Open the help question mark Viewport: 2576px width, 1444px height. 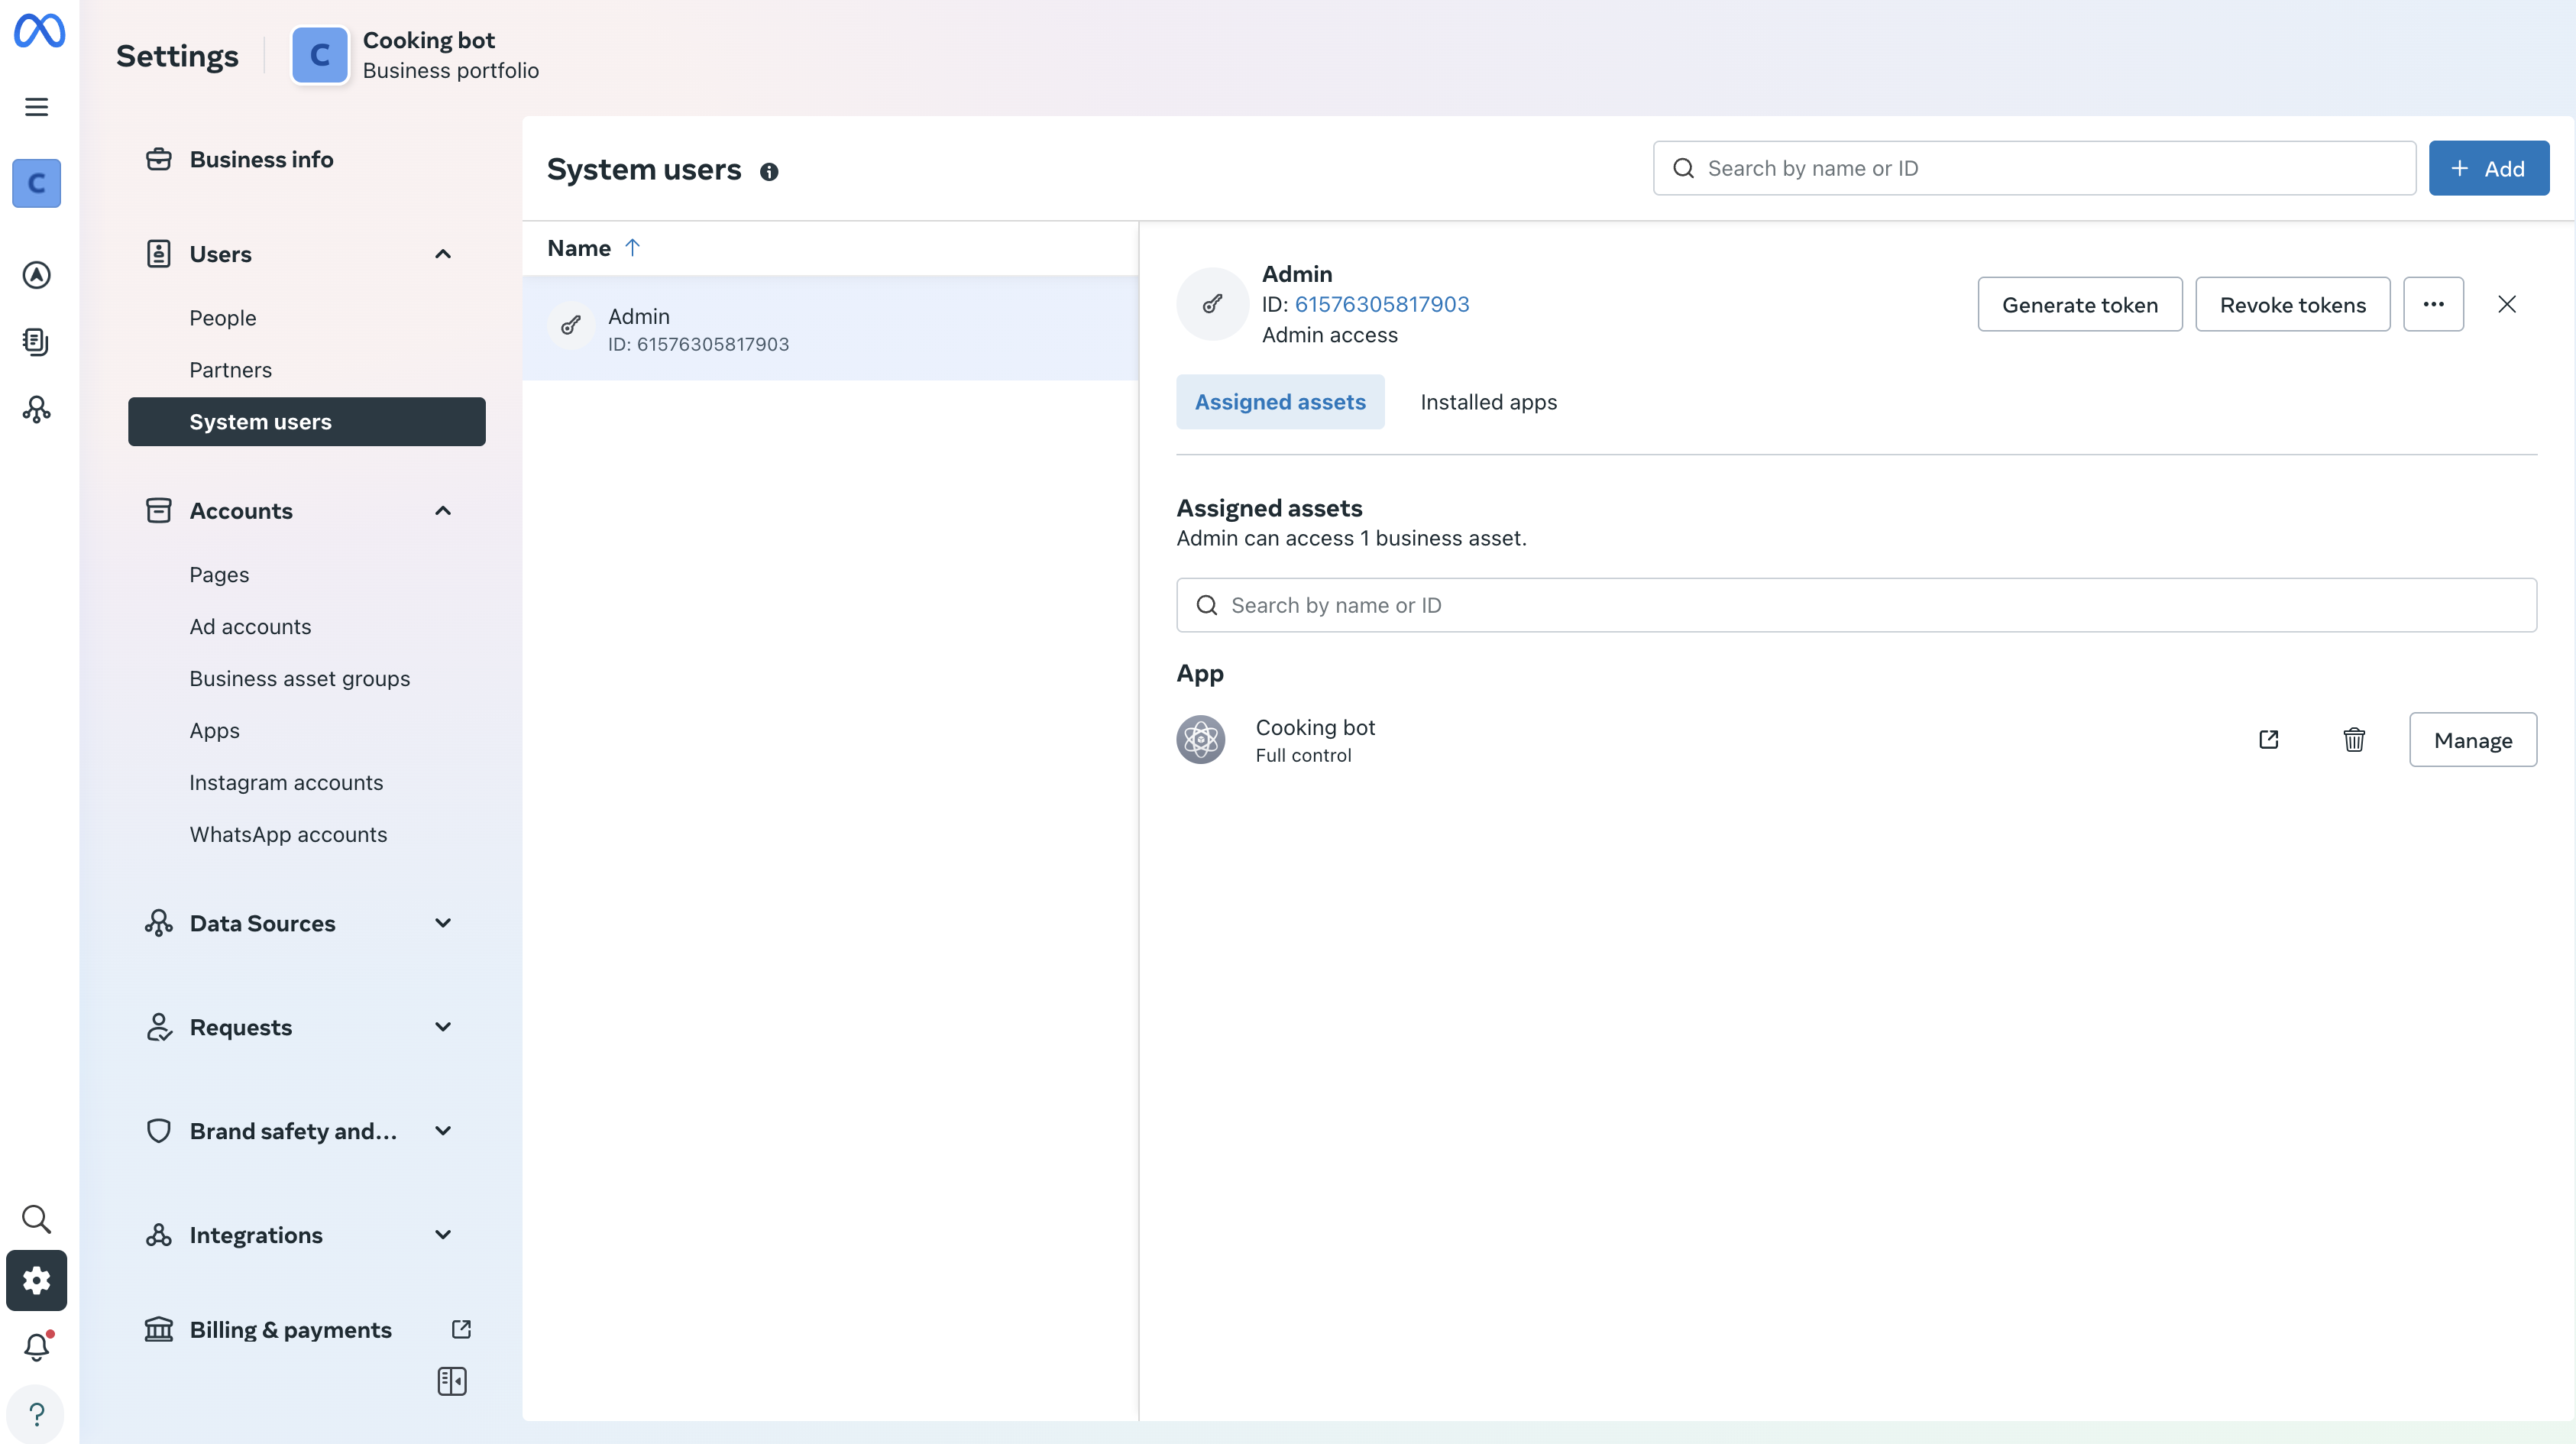pyautogui.click(x=37, y=1414)
